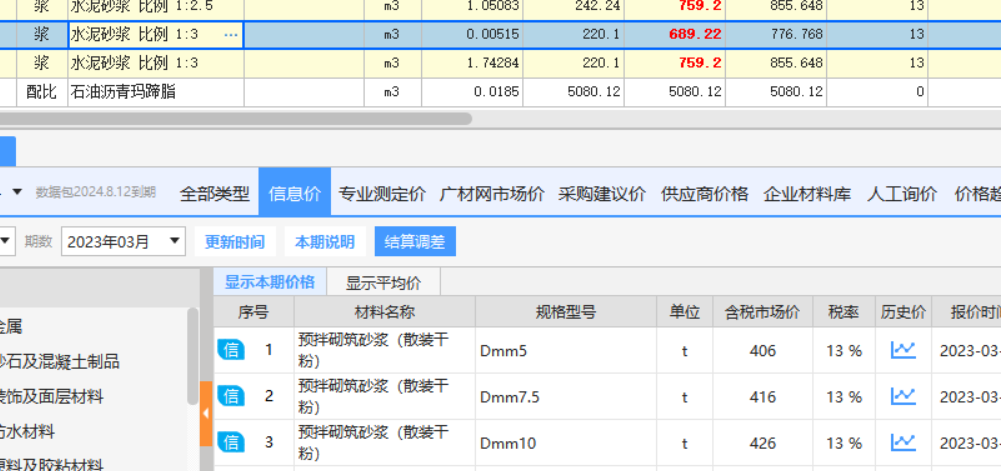The height and width of the screenshot is (471, 1001).
Task: Open history price chart for Dmm10
Action: pos(903,442)
